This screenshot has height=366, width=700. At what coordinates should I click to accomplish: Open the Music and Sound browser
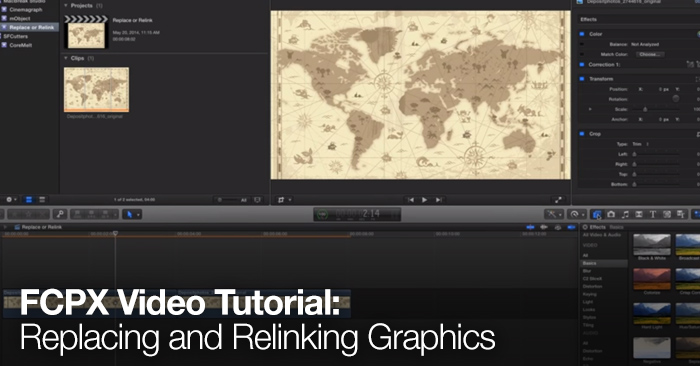pos(625,214)
